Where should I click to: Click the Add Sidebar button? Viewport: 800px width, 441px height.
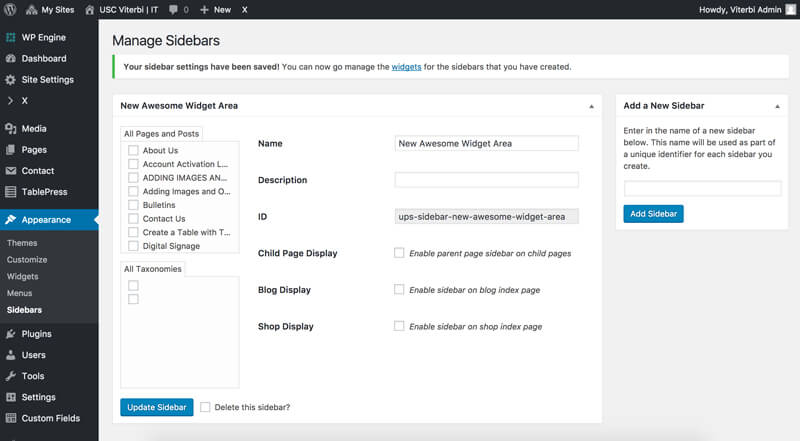[x=653, y=214]
